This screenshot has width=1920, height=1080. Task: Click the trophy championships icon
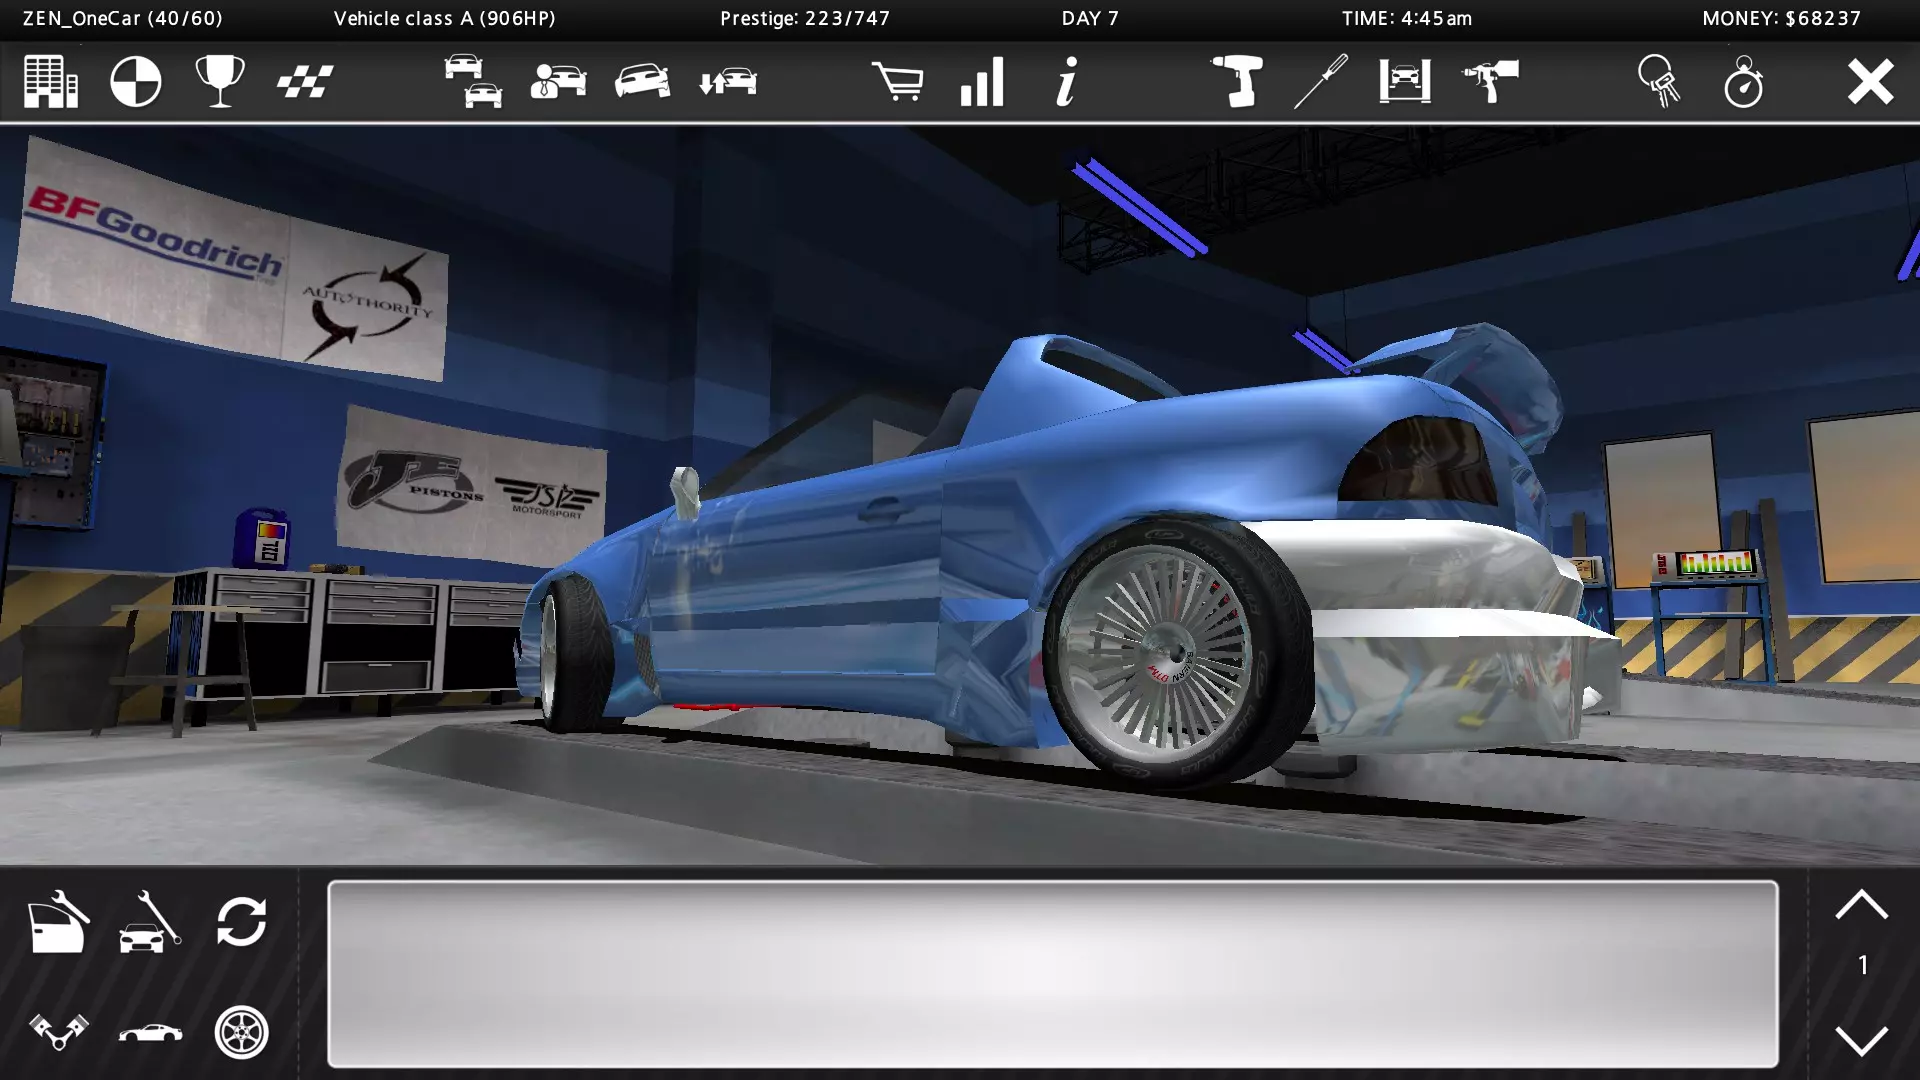pos(219,81)
